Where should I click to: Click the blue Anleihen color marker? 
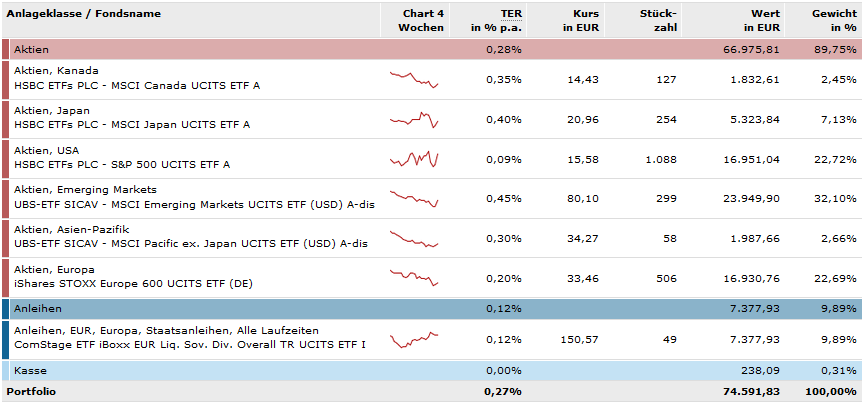coord(5,309)
